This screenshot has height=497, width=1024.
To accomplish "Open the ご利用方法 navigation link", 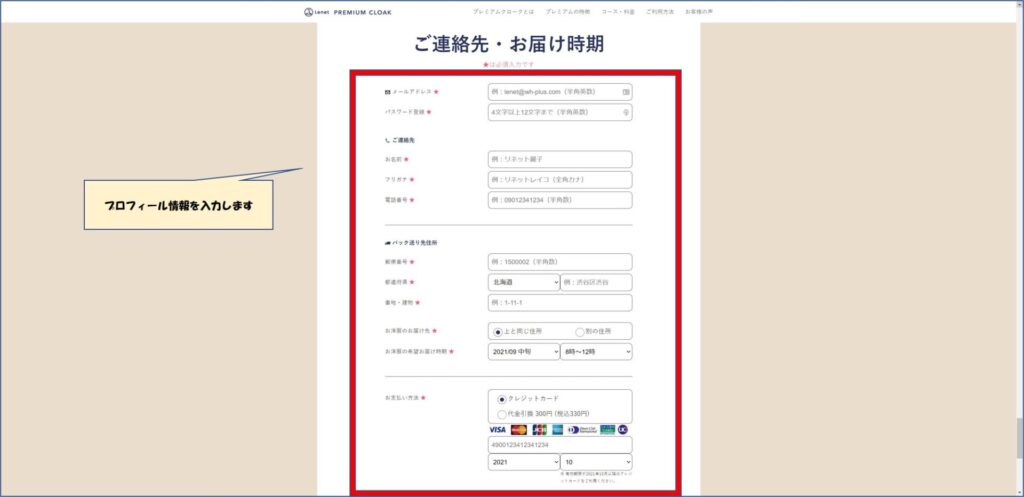I will tap(660, 12).
